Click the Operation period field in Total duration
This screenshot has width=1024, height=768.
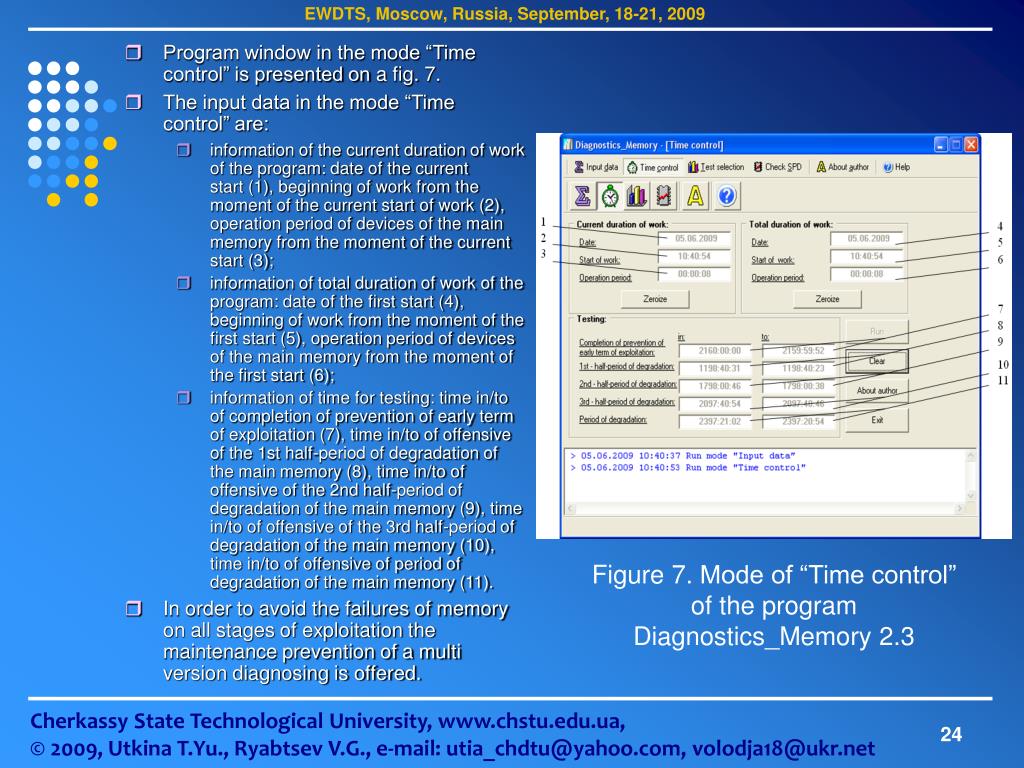click(867, 274)
